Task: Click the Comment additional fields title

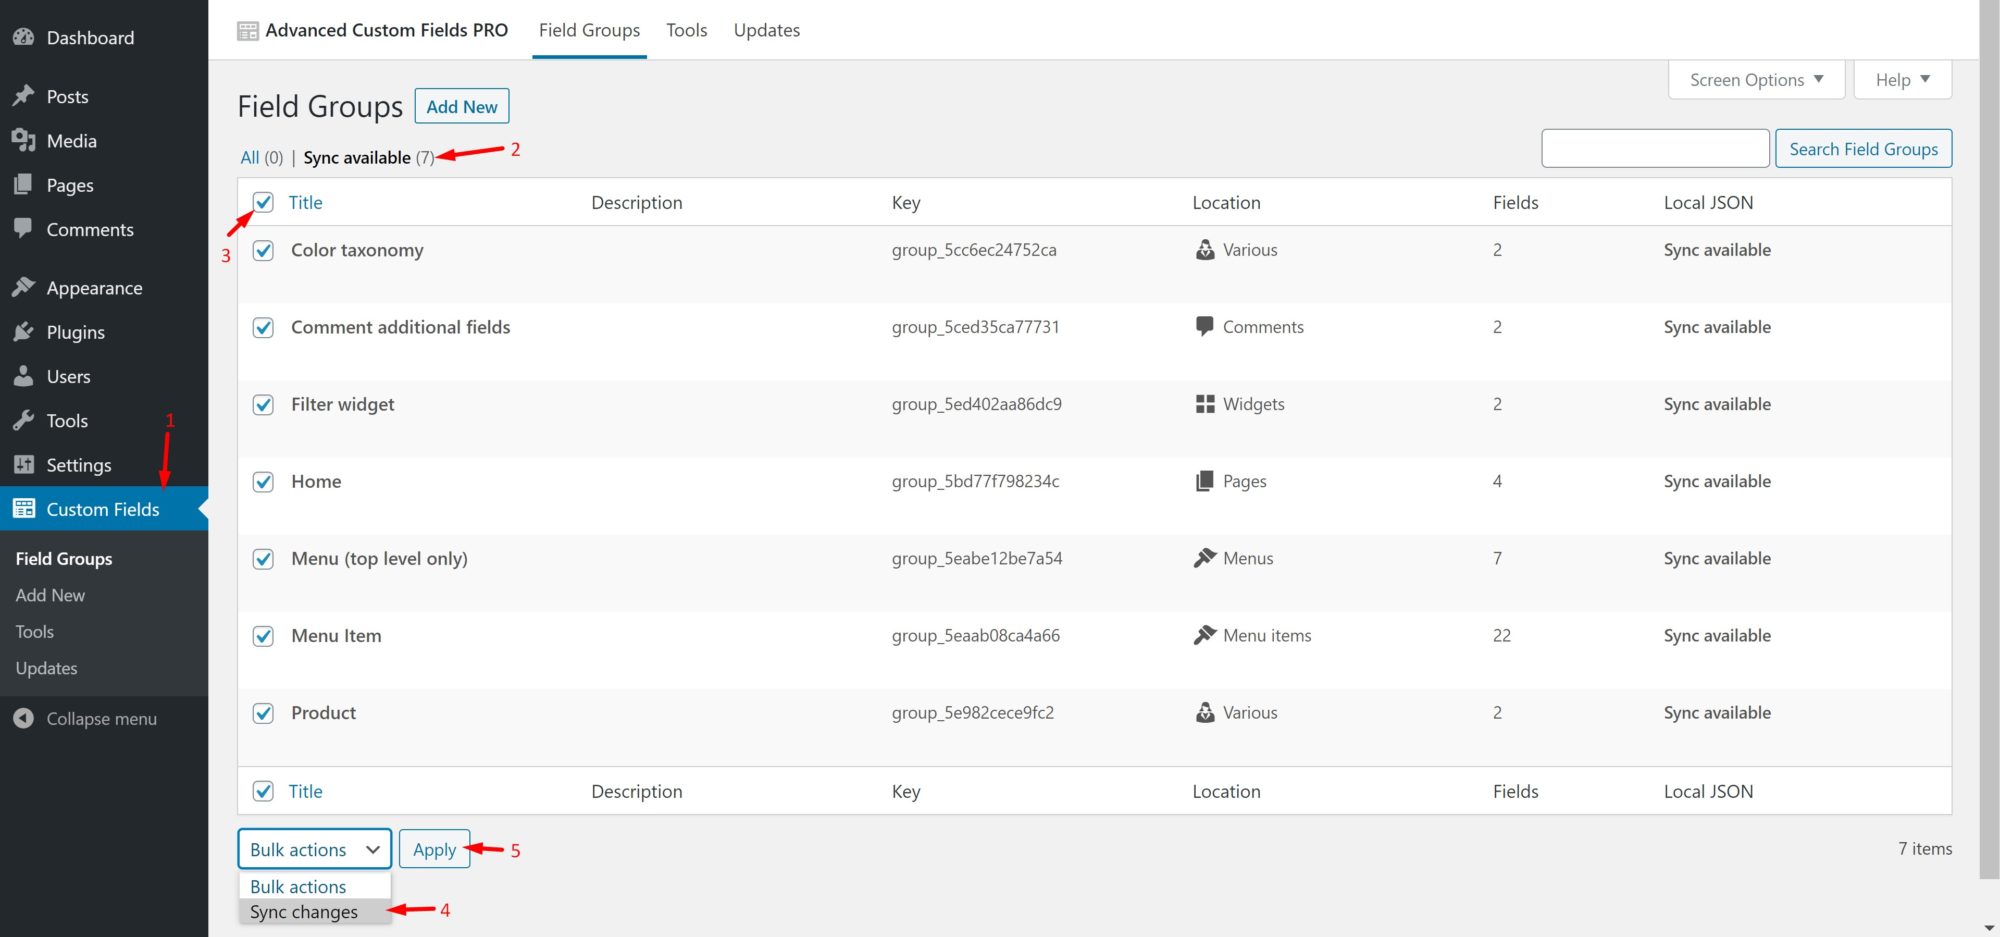Action: [x=400, y=327]
